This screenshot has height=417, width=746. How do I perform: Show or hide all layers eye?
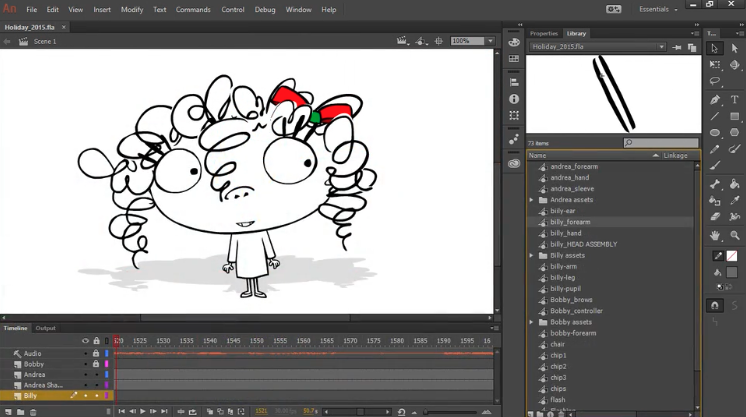pyautogui.click(x=85, y=341)
